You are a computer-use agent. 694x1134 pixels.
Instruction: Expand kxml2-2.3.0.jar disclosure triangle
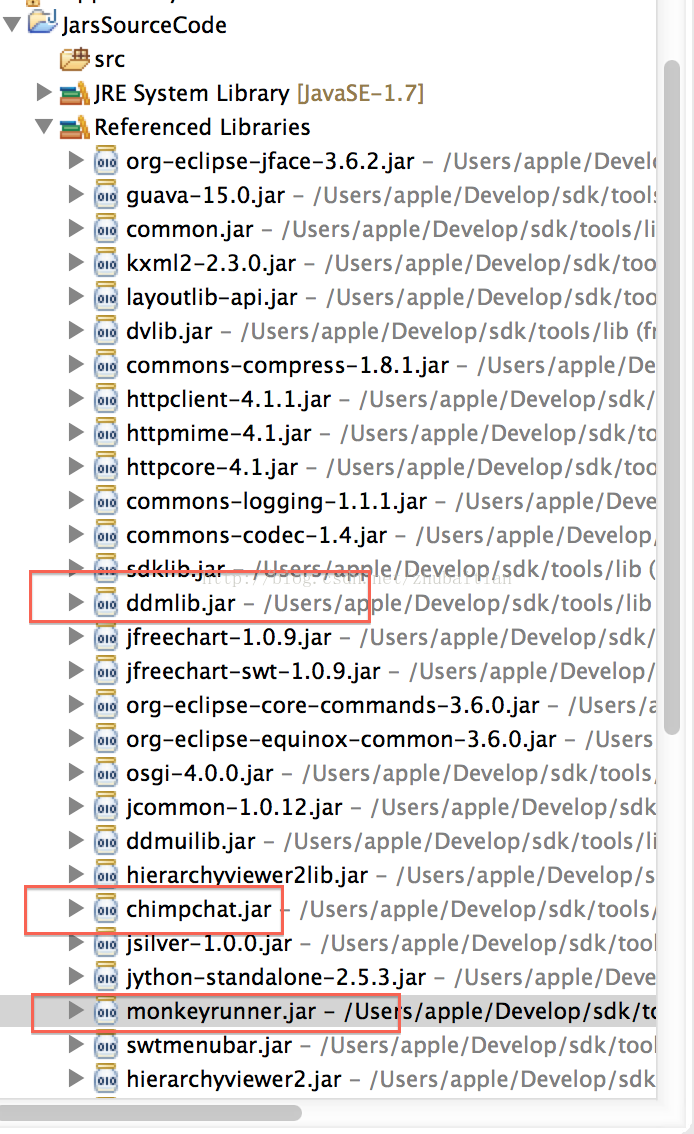tap(76, 262)
